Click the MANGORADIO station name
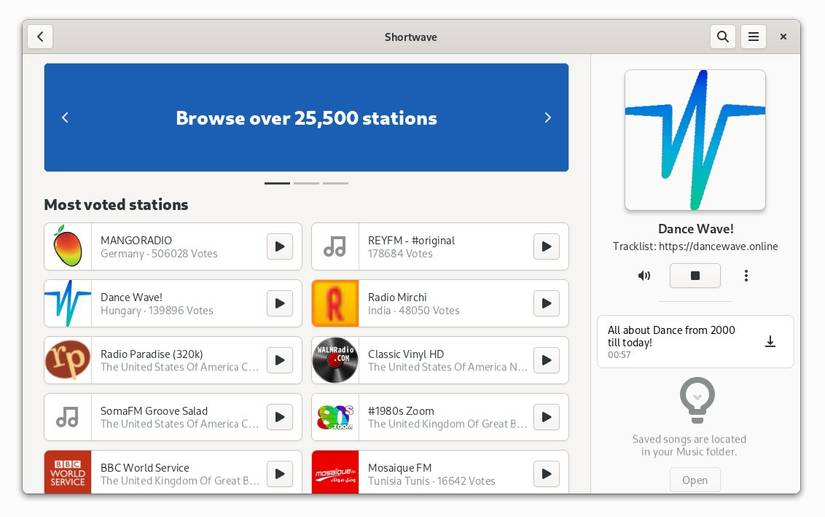 pyautogui.click(x=136, y=240)
